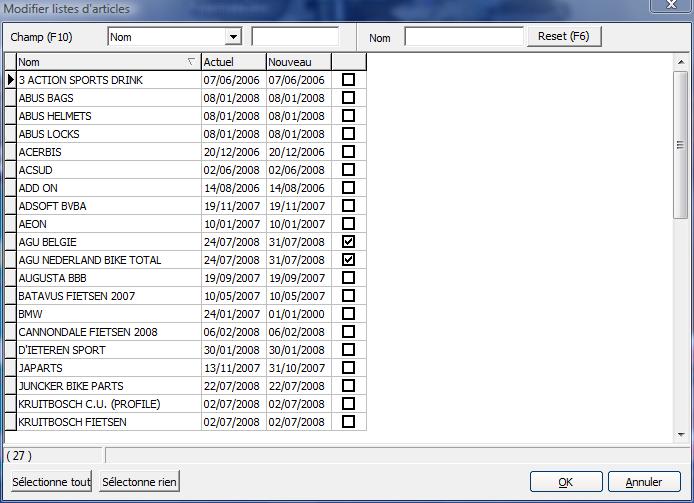
Task: Open the Champ field dropdown
Action: coord(233,37)
